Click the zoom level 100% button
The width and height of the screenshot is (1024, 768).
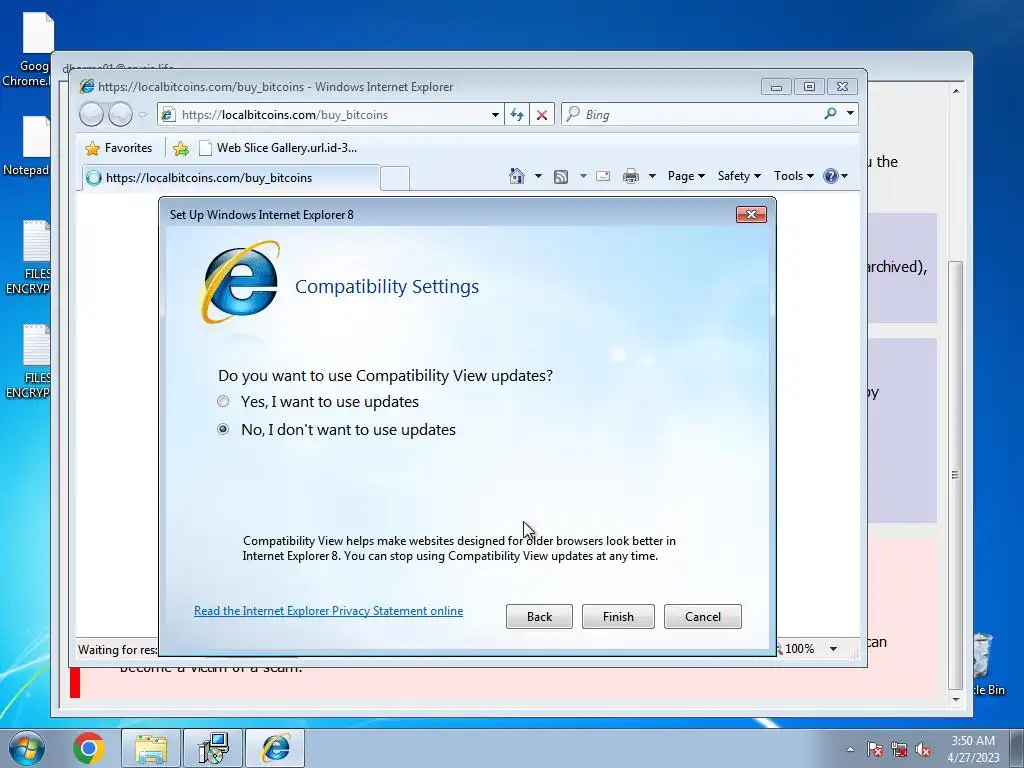tap(795, 648)
